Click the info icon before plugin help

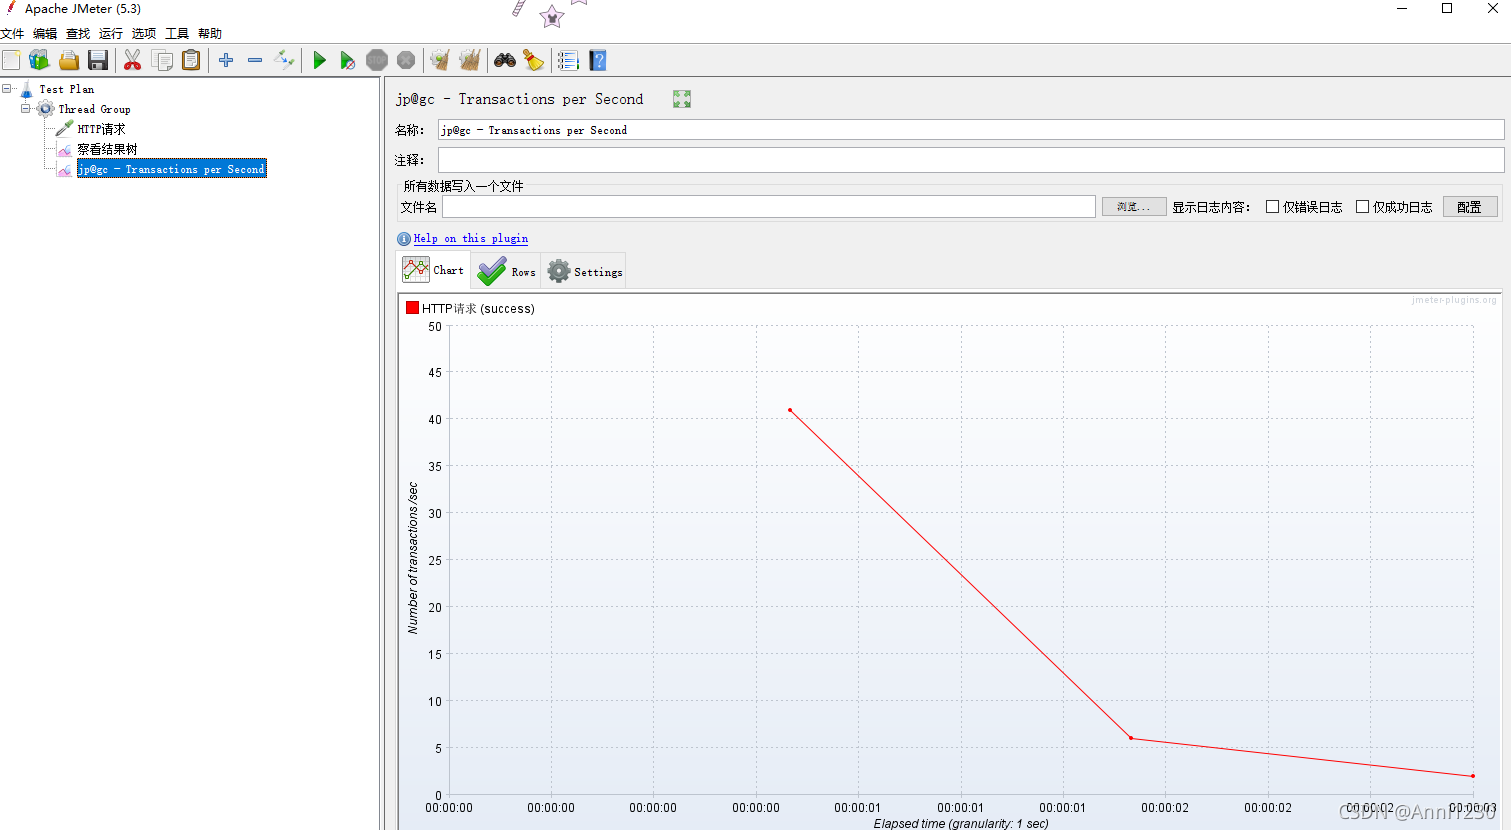(x=404, y=239)
